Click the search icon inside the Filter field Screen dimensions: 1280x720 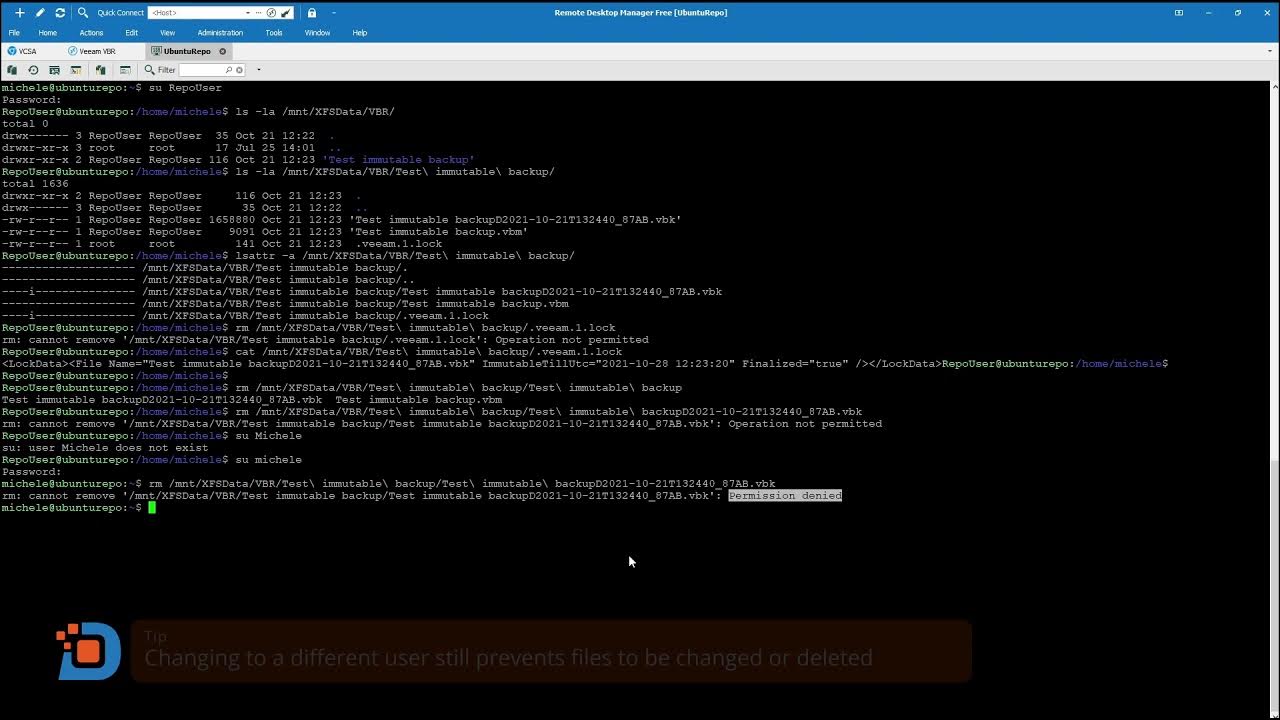(x=230, y=70)
